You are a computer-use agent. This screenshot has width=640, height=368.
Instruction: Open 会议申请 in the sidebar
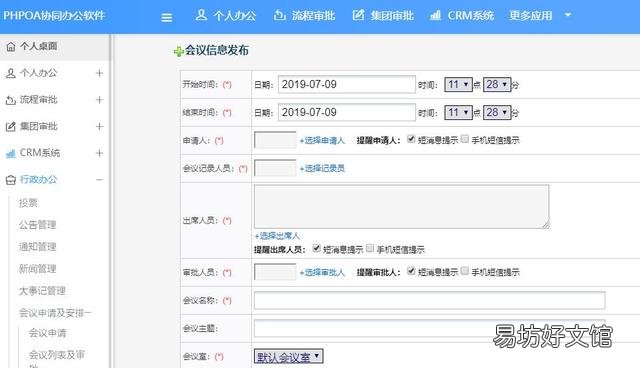pyautogui.click(x=47, y=333)
